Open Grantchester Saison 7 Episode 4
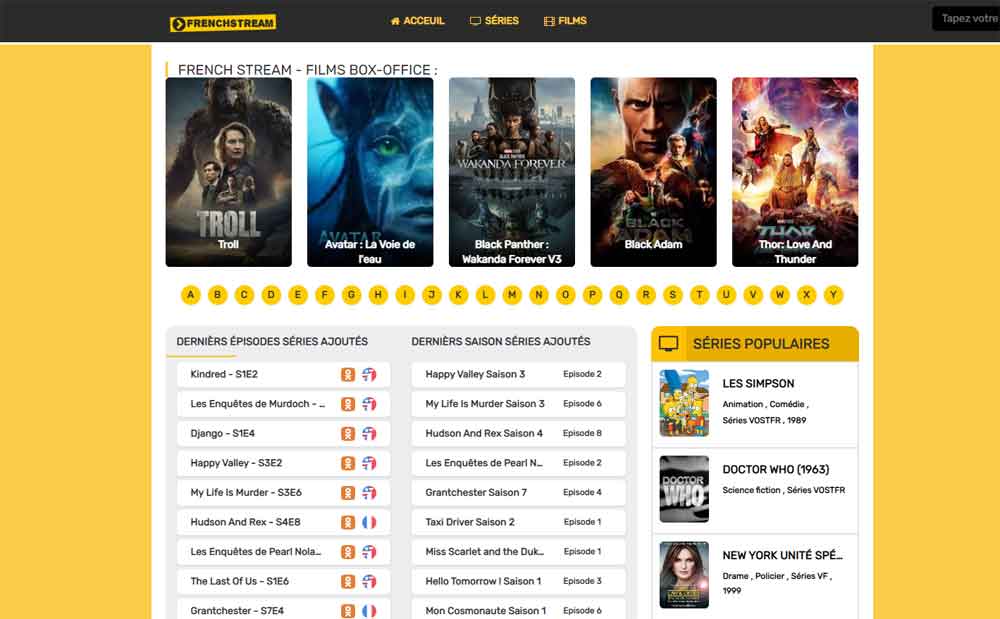This screenshot has width=1000, height=619. 518,492
